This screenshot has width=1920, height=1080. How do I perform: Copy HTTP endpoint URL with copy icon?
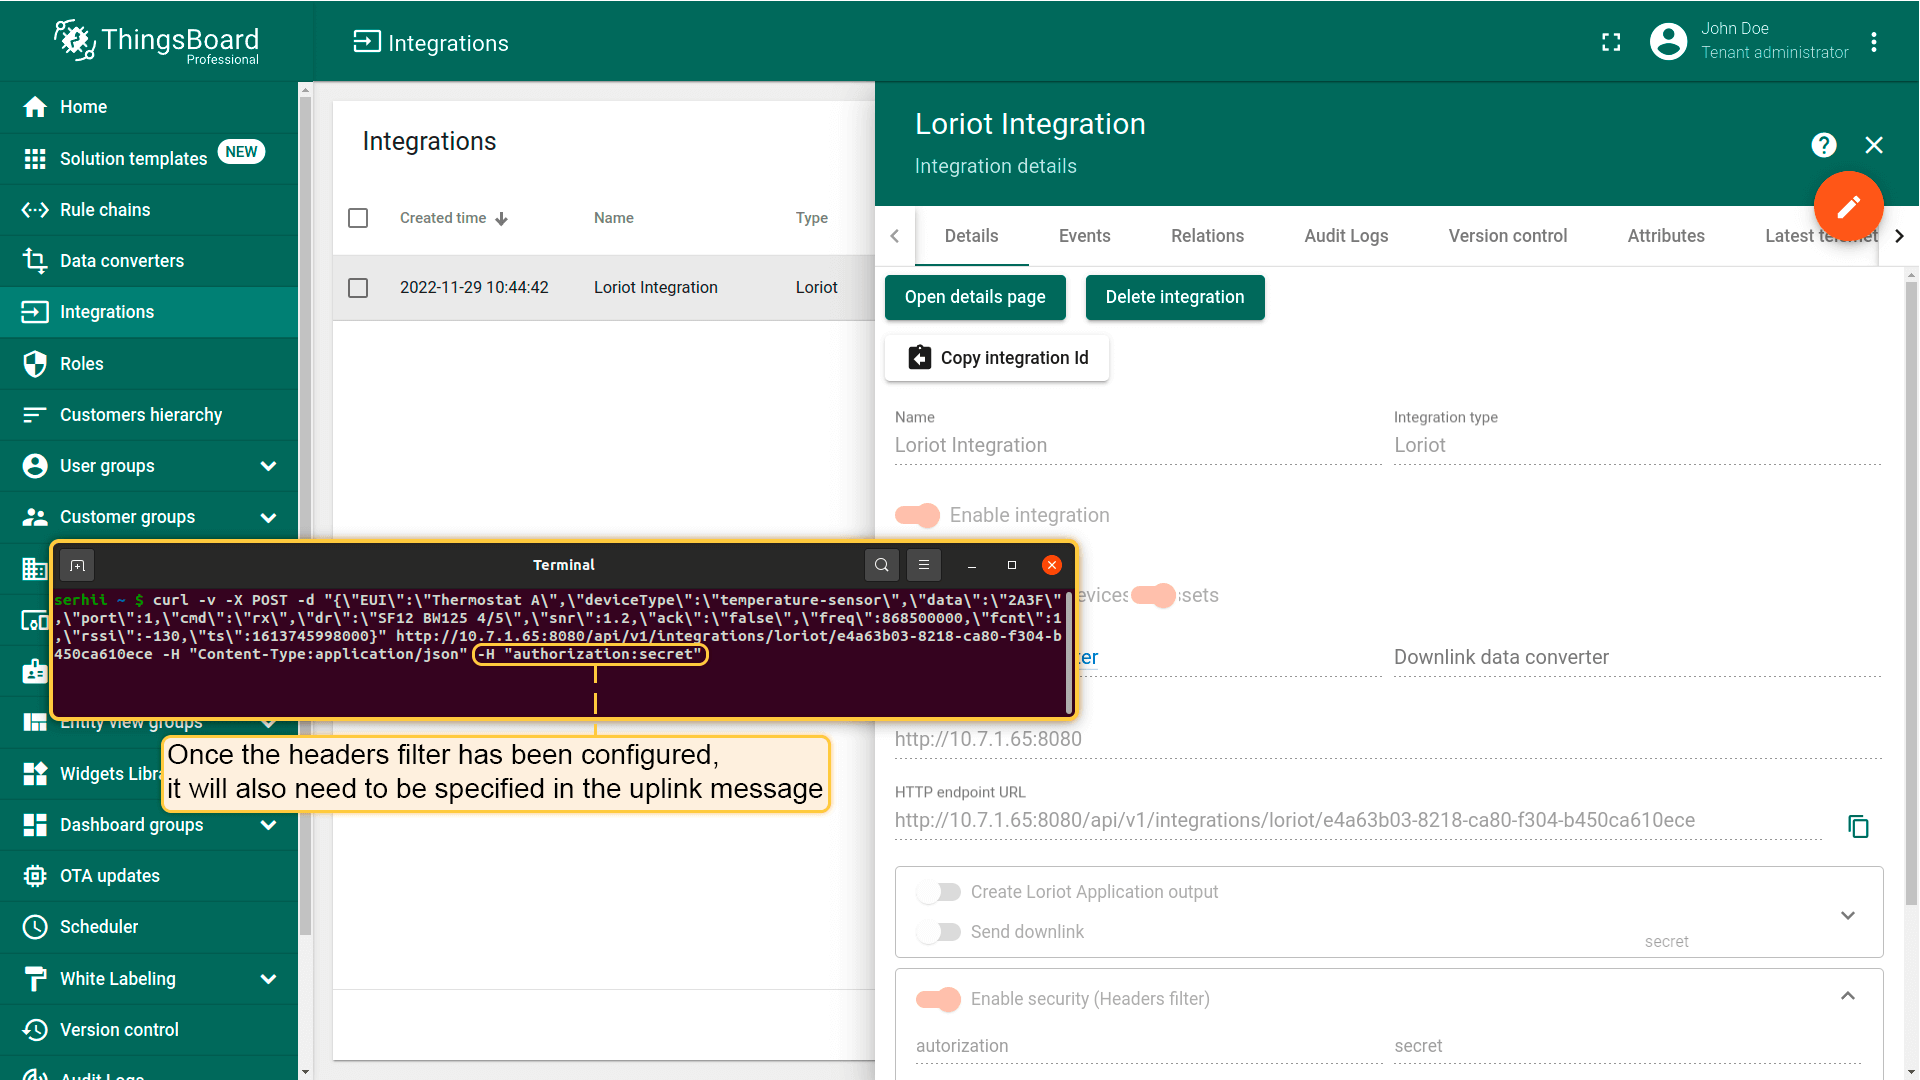1858,826
